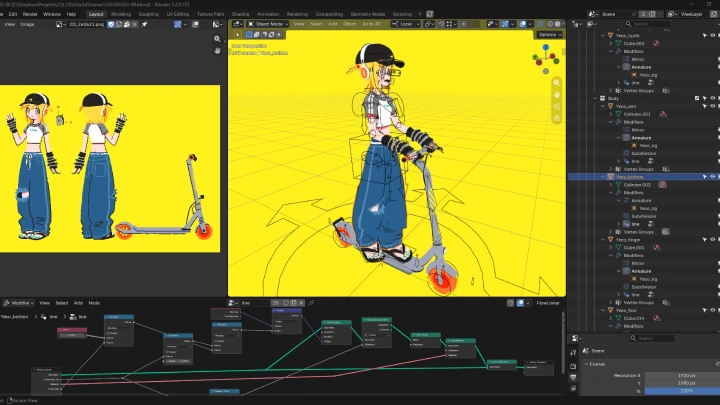Open the pivot point dropdown in viewport header
This screenshot has height=405, width=720.
click(x=429, y=24)
